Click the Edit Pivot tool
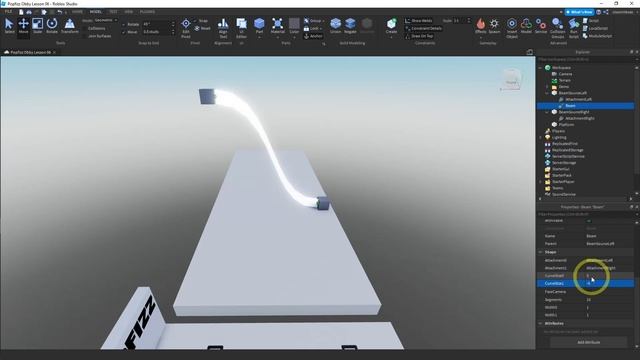The image size is (640, 360). coord(186,28)
